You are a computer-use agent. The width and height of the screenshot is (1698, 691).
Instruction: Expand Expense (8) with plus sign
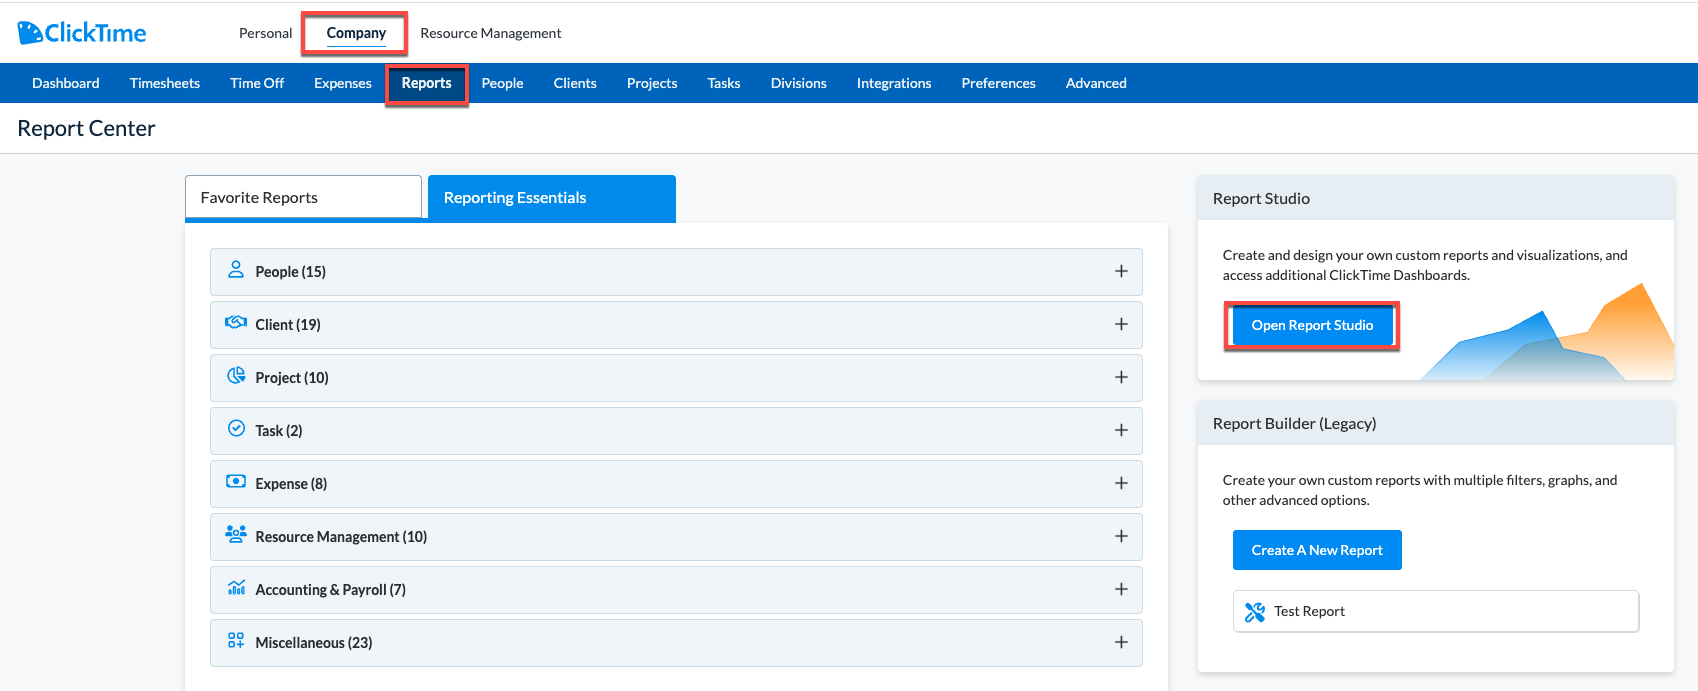coord(1121,483)
